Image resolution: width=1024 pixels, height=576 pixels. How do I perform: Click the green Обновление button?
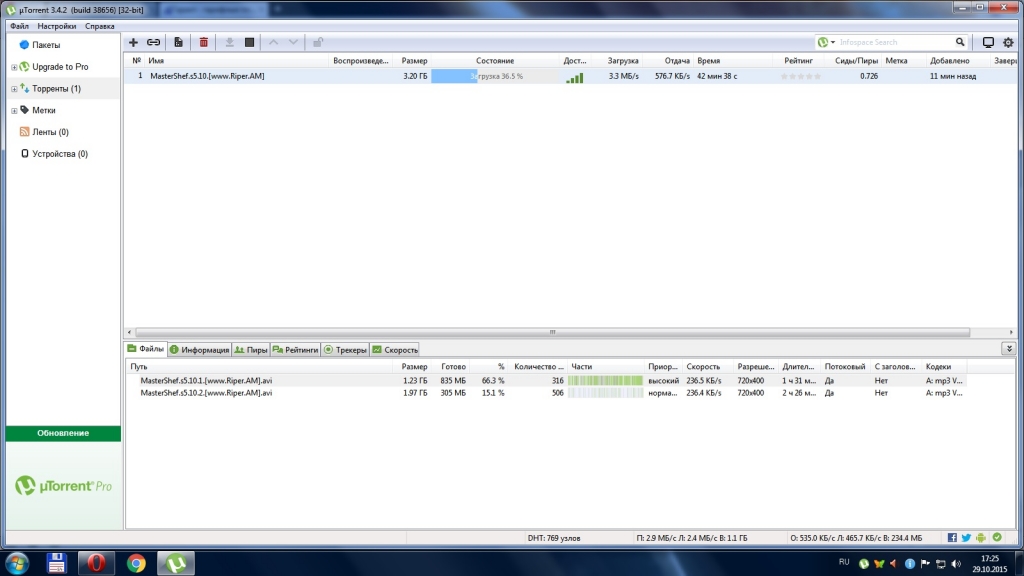(x=63, y=433)
